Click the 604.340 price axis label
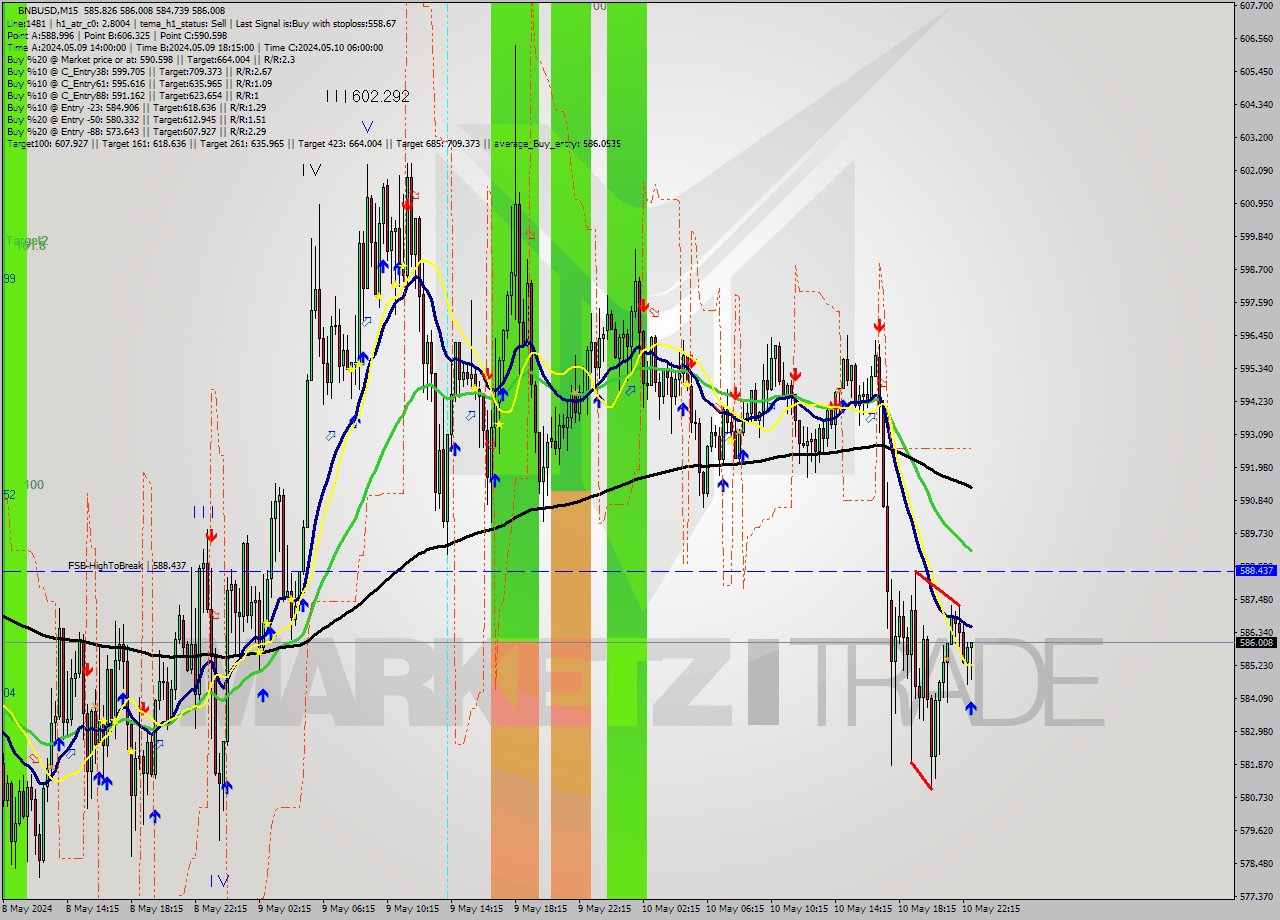Viewport: 1280px width, 920px height. click(1256, 104)
